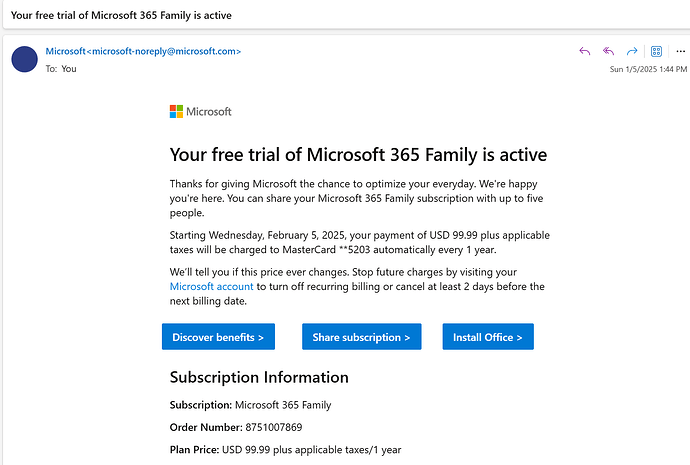Screen dimensions: 690x465
Task: Click the paragraph starting 'Thanks for giving Microsoft'
Action: [356, 198]
